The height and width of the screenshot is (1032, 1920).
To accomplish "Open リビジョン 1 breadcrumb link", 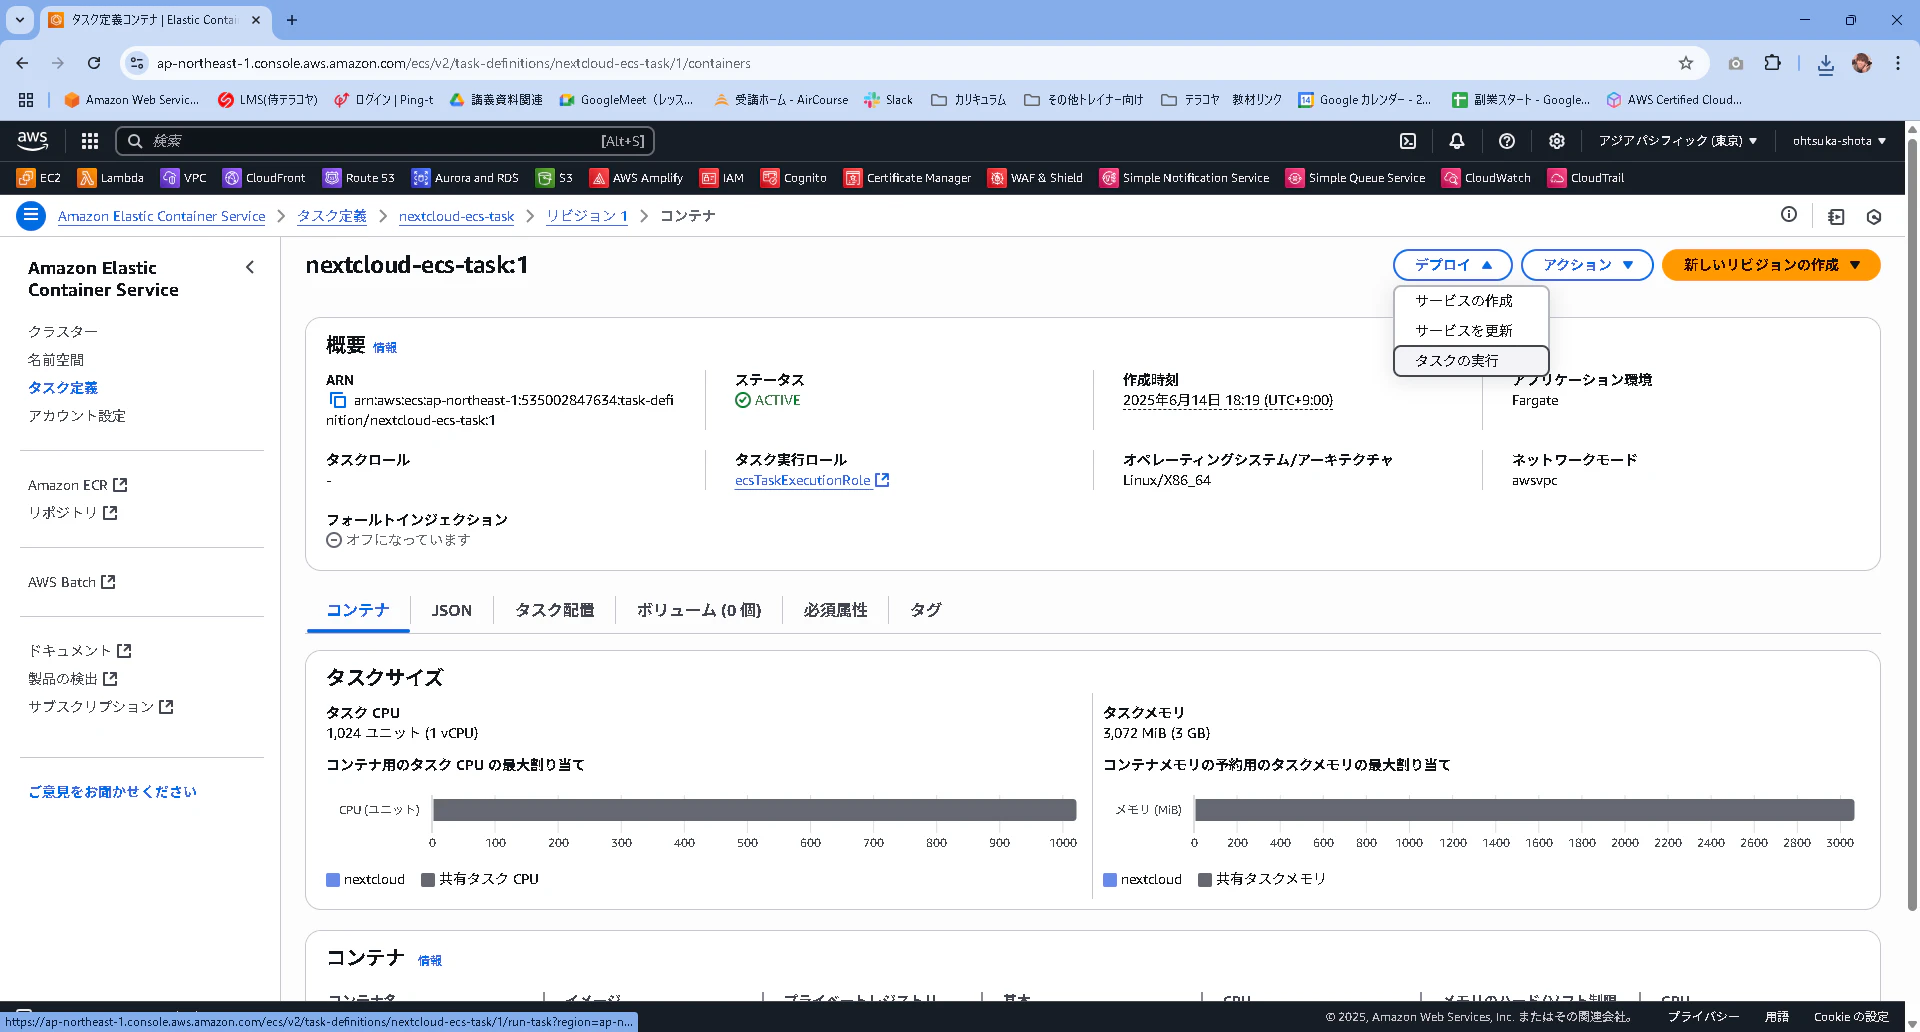I will point(587,216).
